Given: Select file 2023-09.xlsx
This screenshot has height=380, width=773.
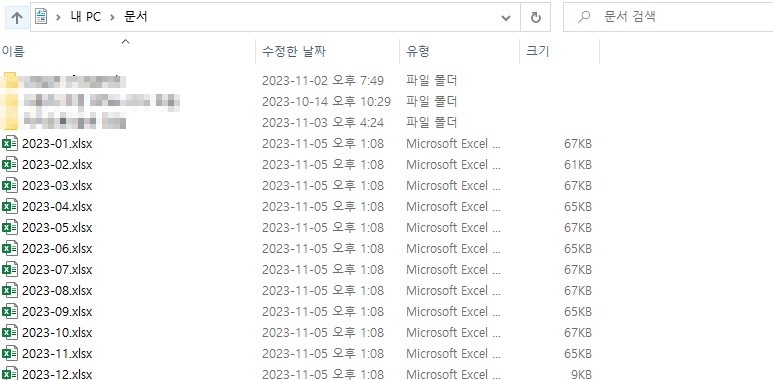Looking at the screenshot, I should tap(57, 311).
